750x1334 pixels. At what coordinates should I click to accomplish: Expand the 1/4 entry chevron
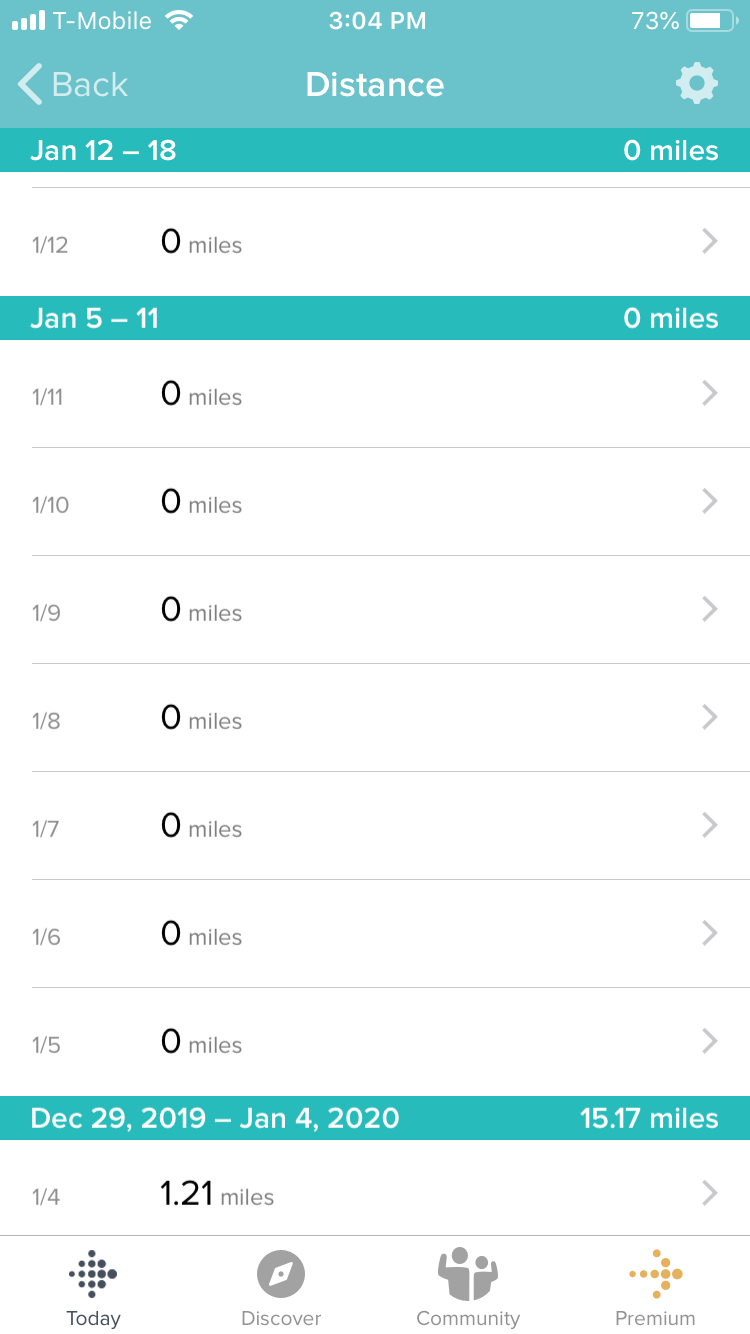710,1193
